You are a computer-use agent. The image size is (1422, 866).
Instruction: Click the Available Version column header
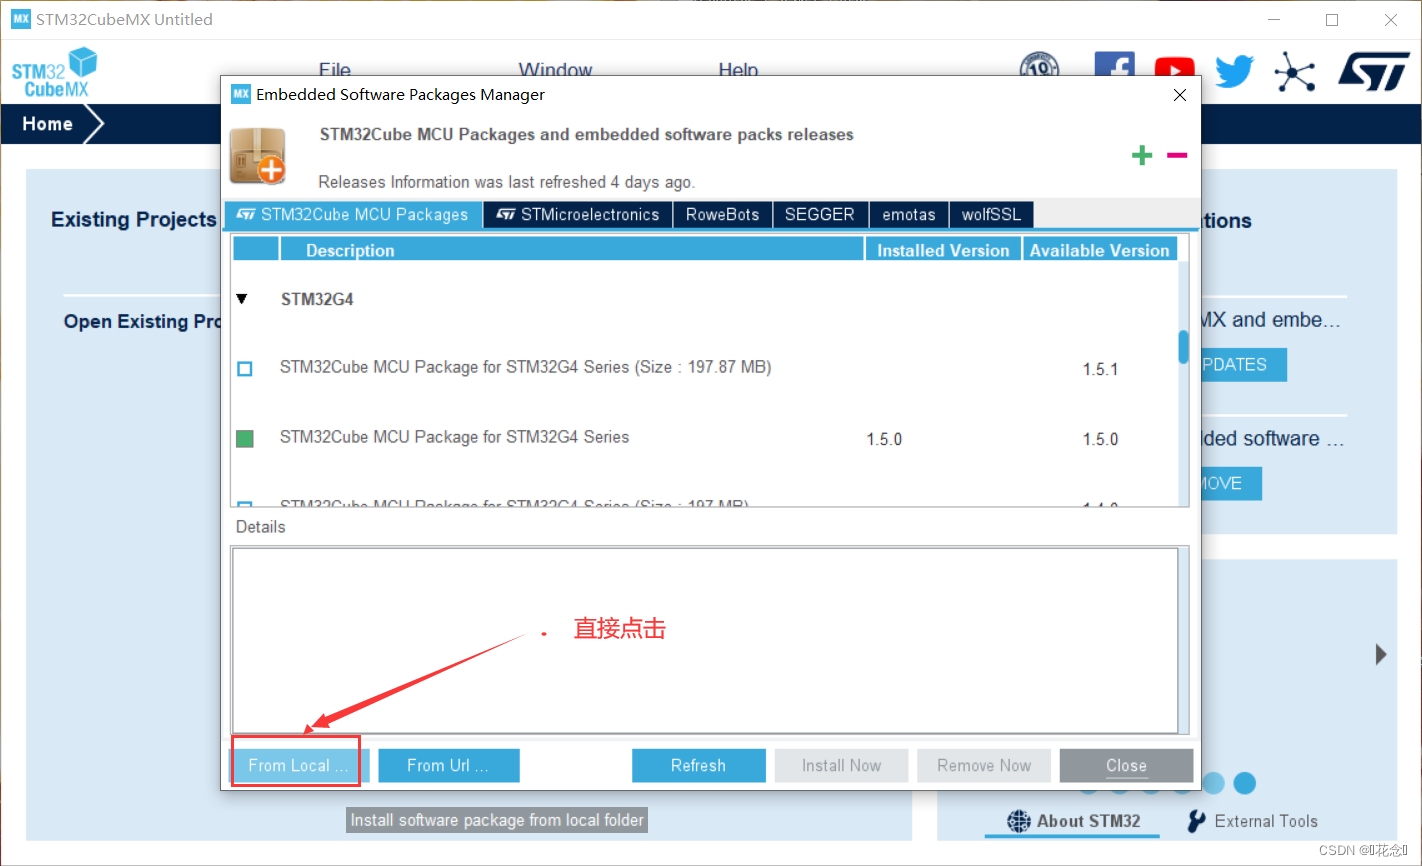pos(1100,250)
